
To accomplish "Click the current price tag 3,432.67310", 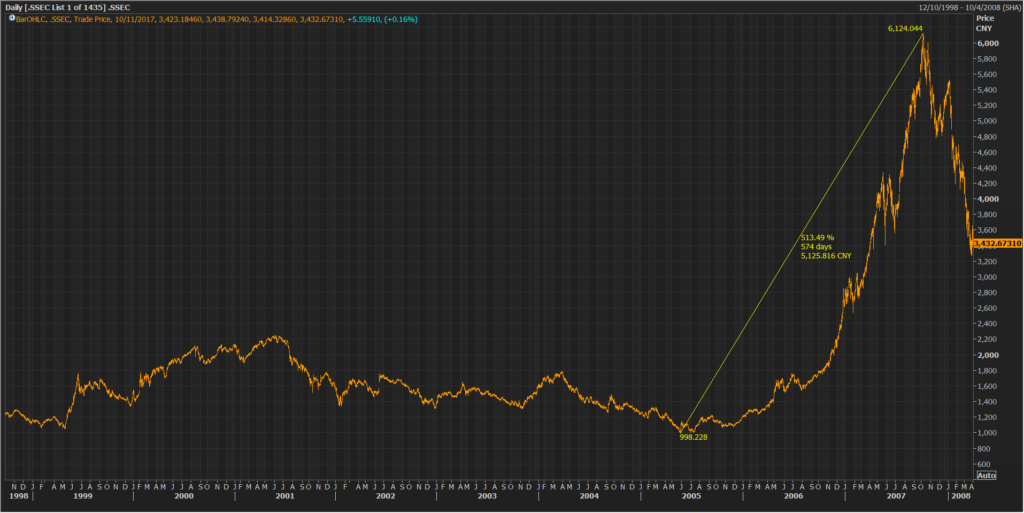I will coord(996,243).
